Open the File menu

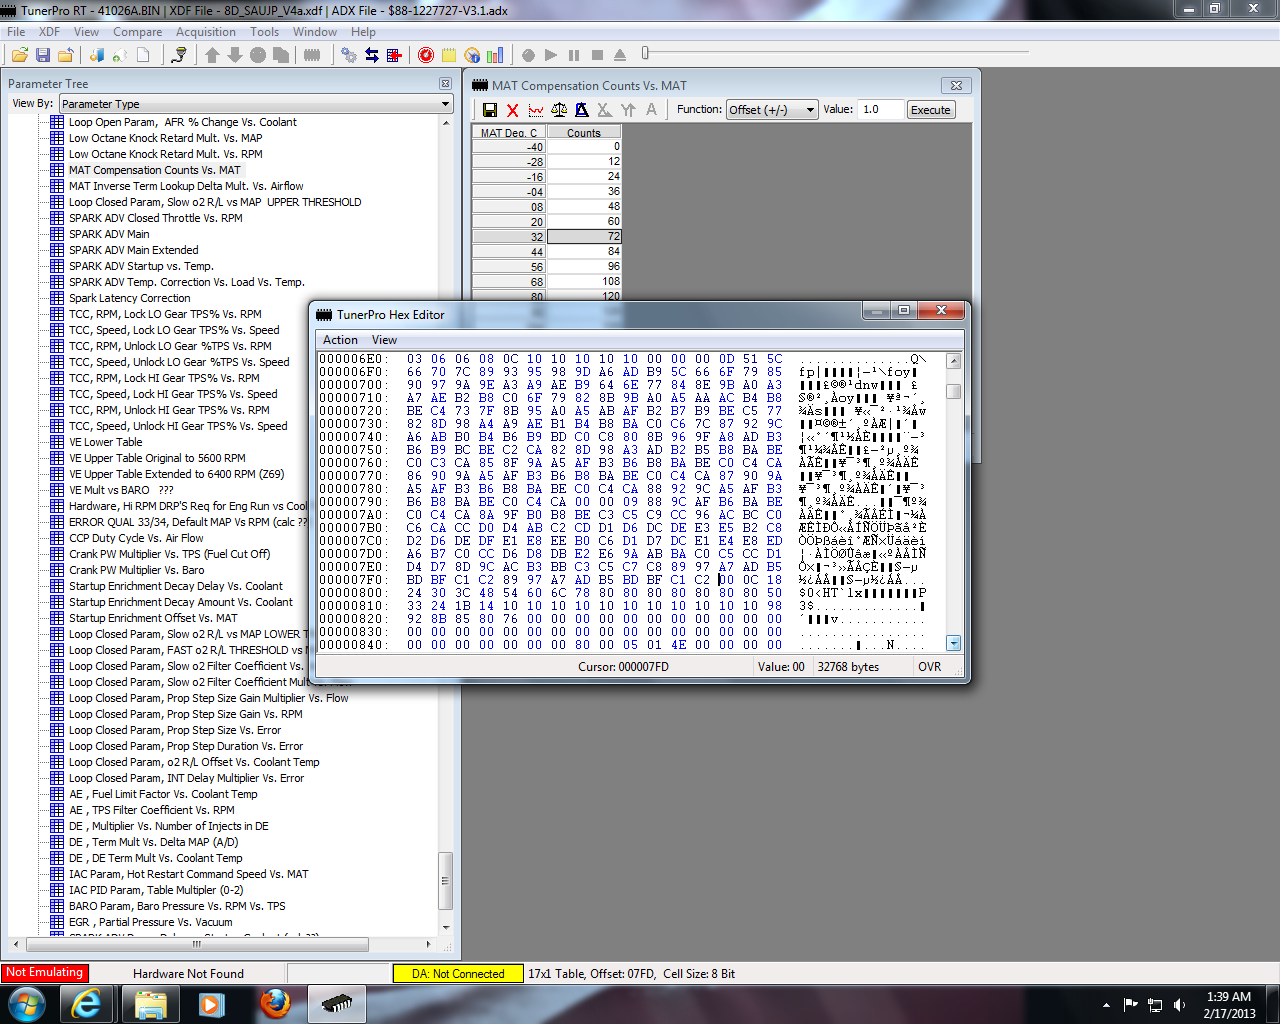tap(16, 32)
